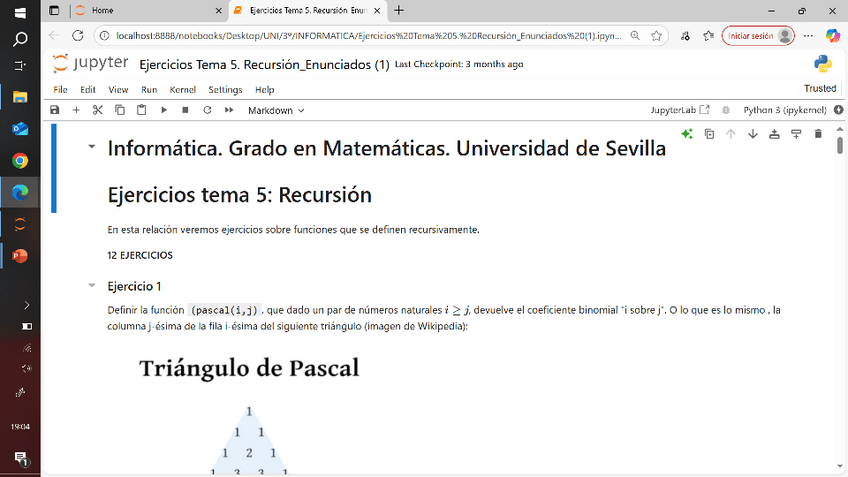The width and height of the screenshot is (848, 477).
Task: Insert a cell below with the plus icon
Action: pos(76,110)
